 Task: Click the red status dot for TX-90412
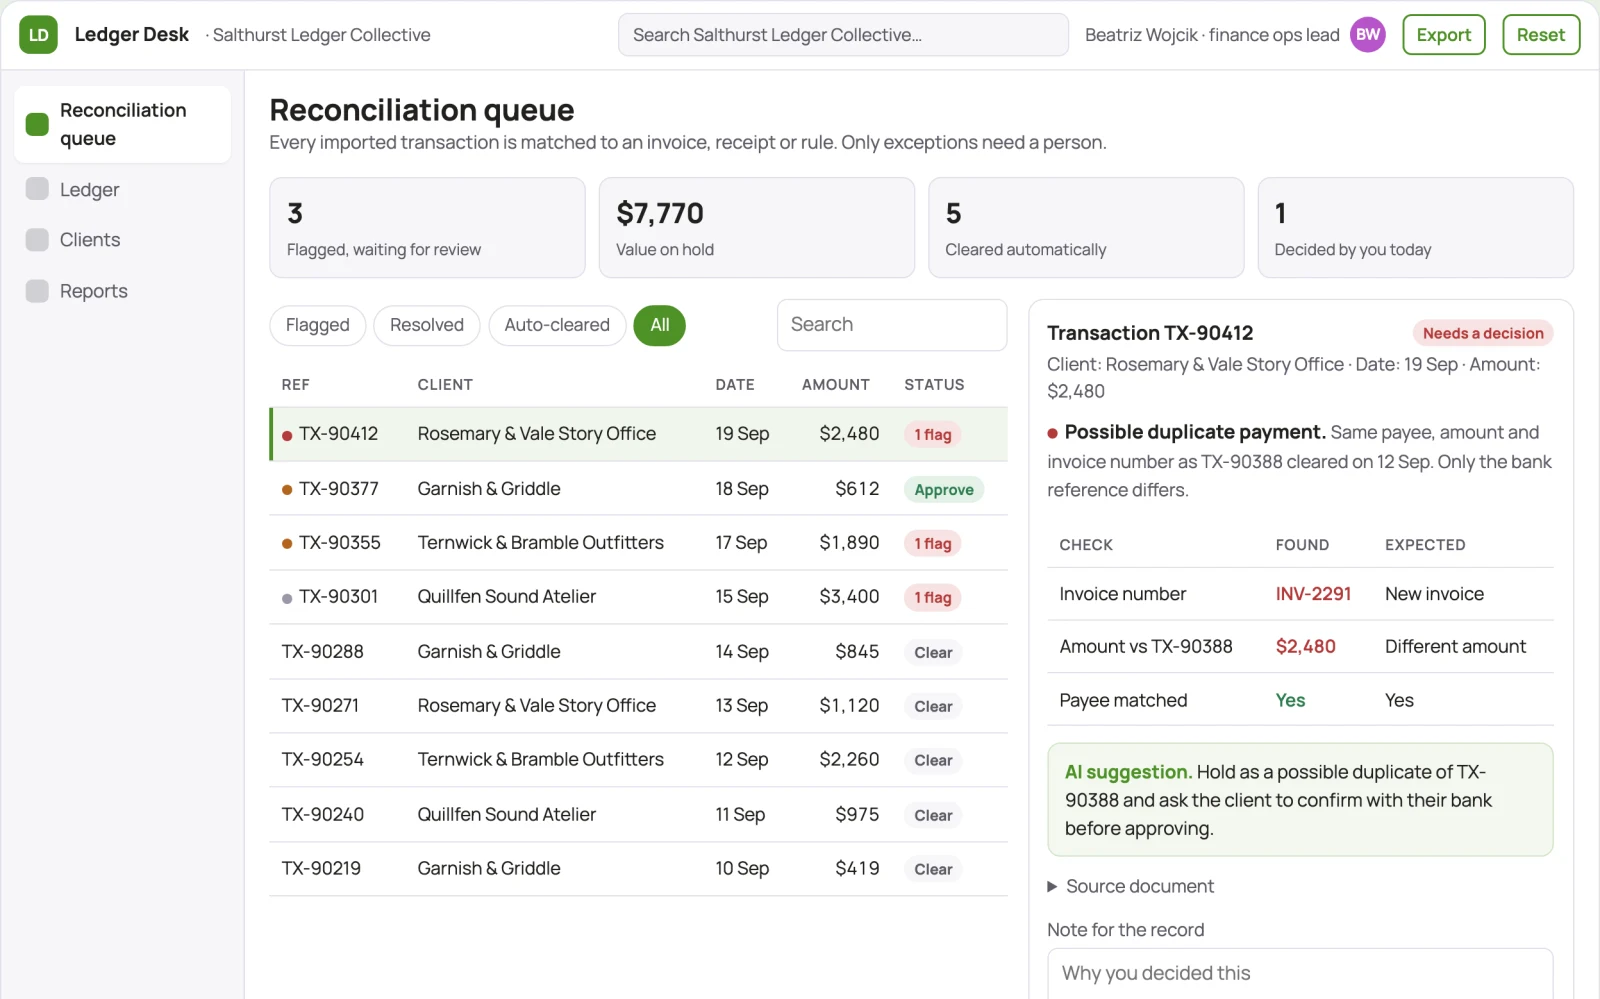[x=287, y=435]
